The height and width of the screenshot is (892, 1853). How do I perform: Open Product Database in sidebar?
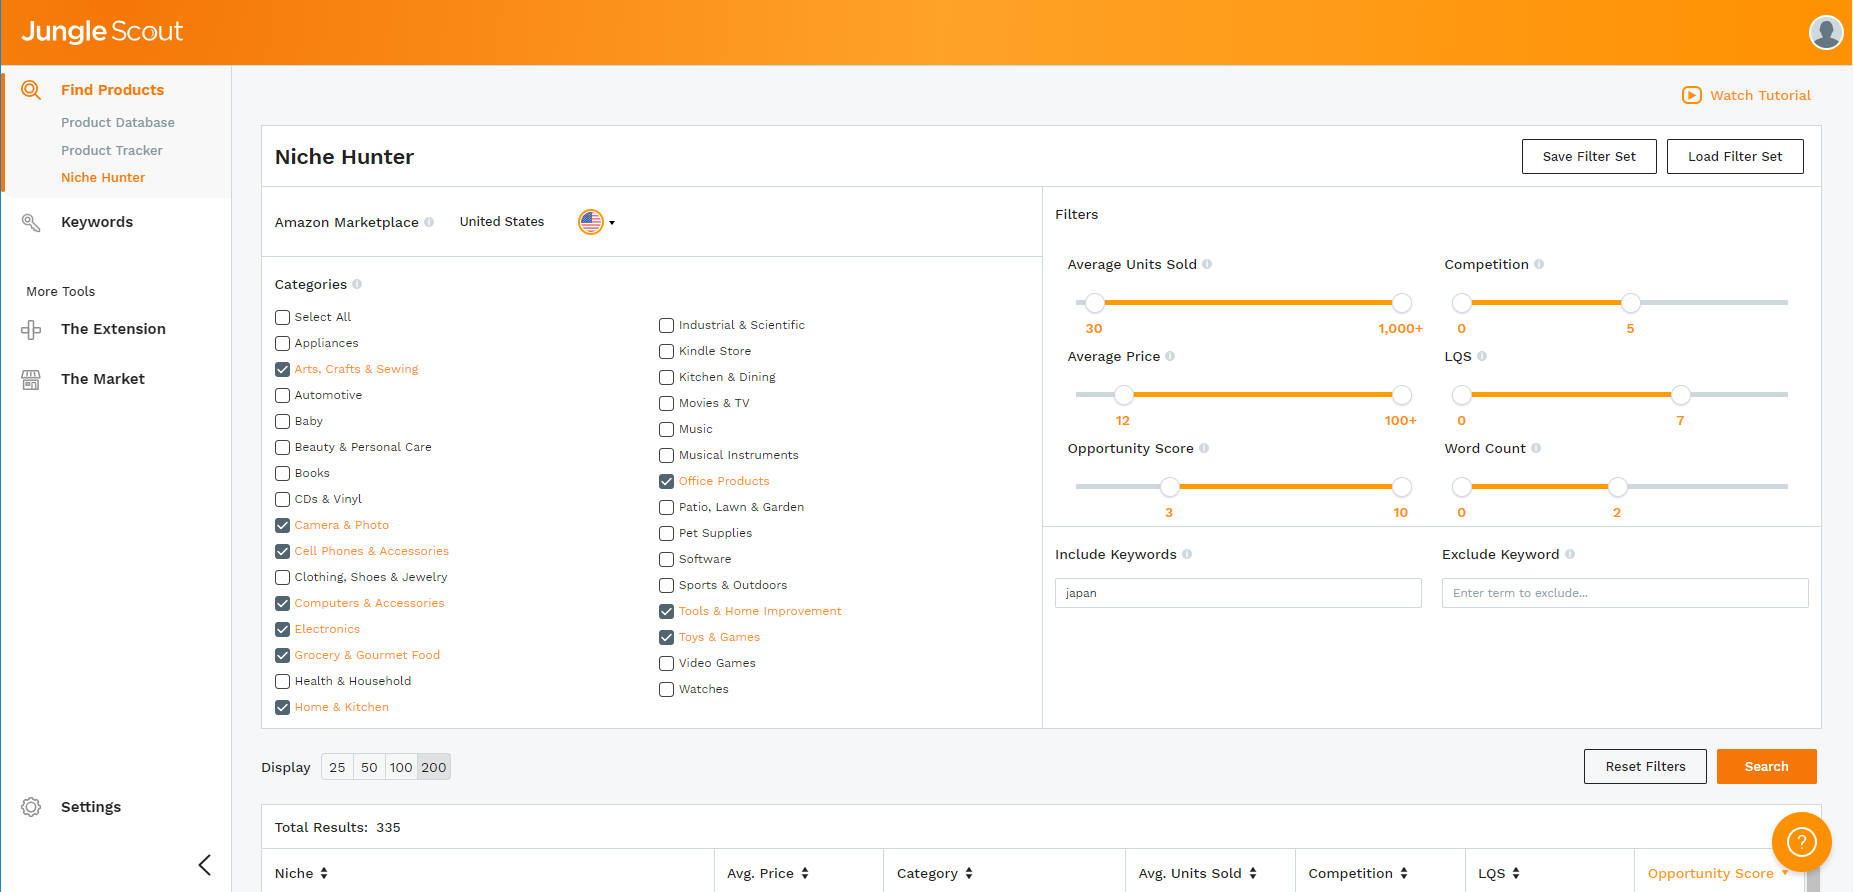click(118, 122)
